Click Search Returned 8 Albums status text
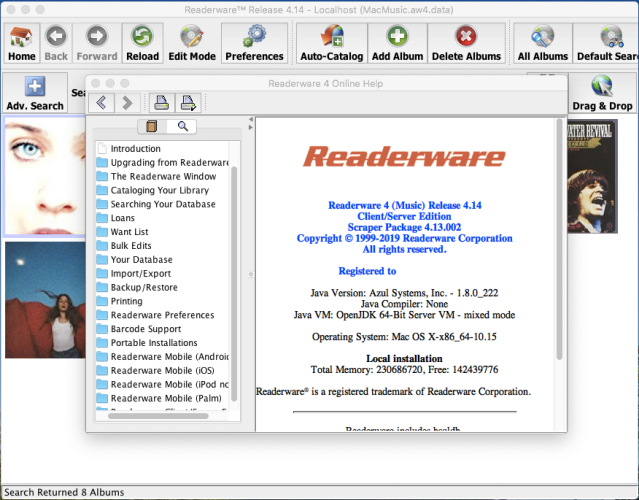639x500 pixels. [x=64, y=492]
